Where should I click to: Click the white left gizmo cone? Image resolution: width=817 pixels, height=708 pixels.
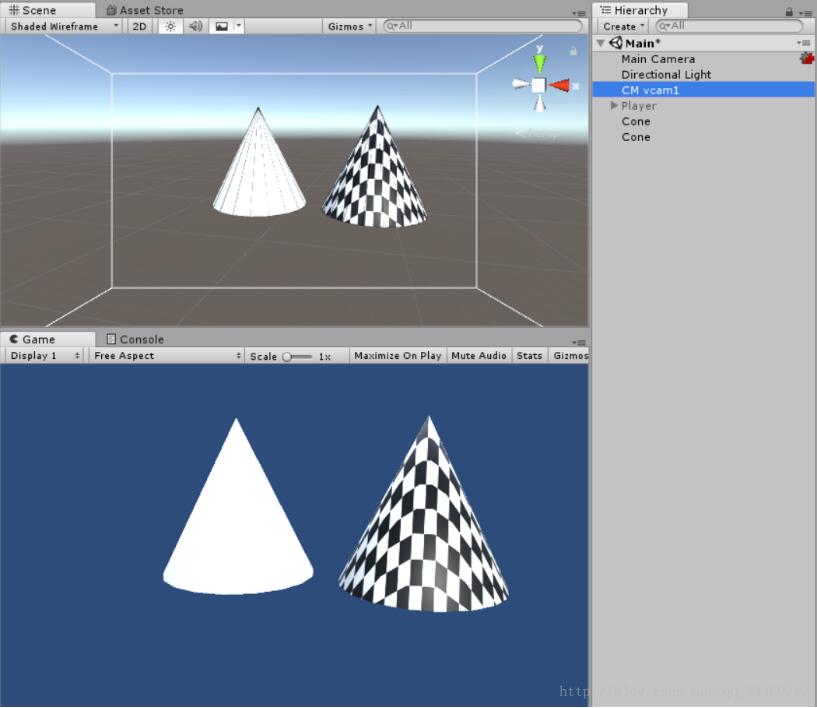[521, 84]
